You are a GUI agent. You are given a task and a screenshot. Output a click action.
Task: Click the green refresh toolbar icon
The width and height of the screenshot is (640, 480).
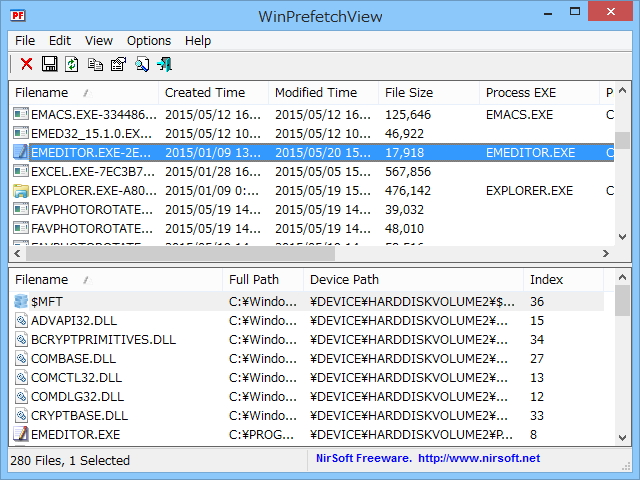(72, 64)
